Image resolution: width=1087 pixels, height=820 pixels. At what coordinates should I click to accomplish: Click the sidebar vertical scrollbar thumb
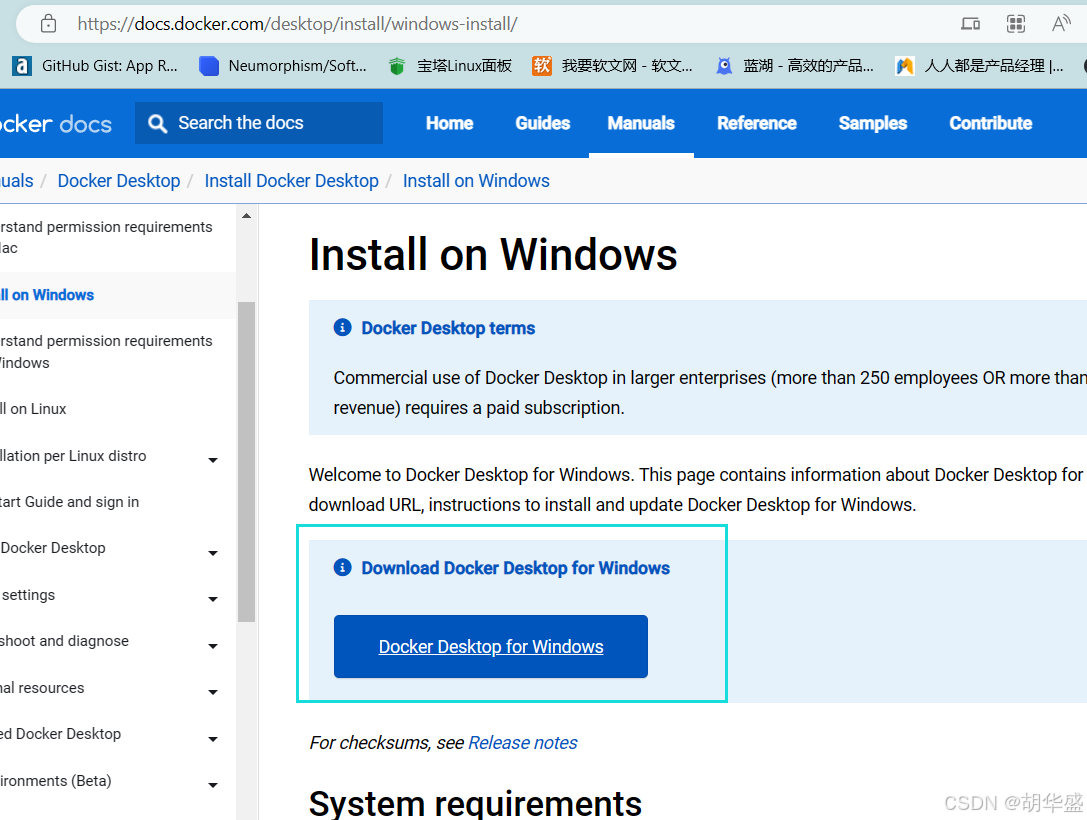click(246, 460)
